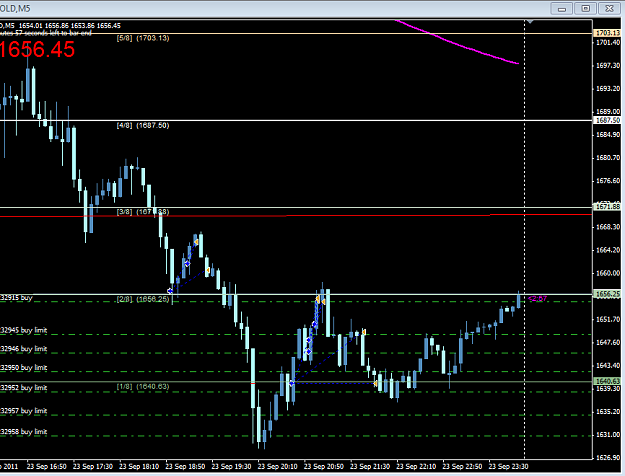Click the 23 Sep 18:10 time label
Viewport: 625px width, 476px height.
pyautogui.click(x=139, y=466)
